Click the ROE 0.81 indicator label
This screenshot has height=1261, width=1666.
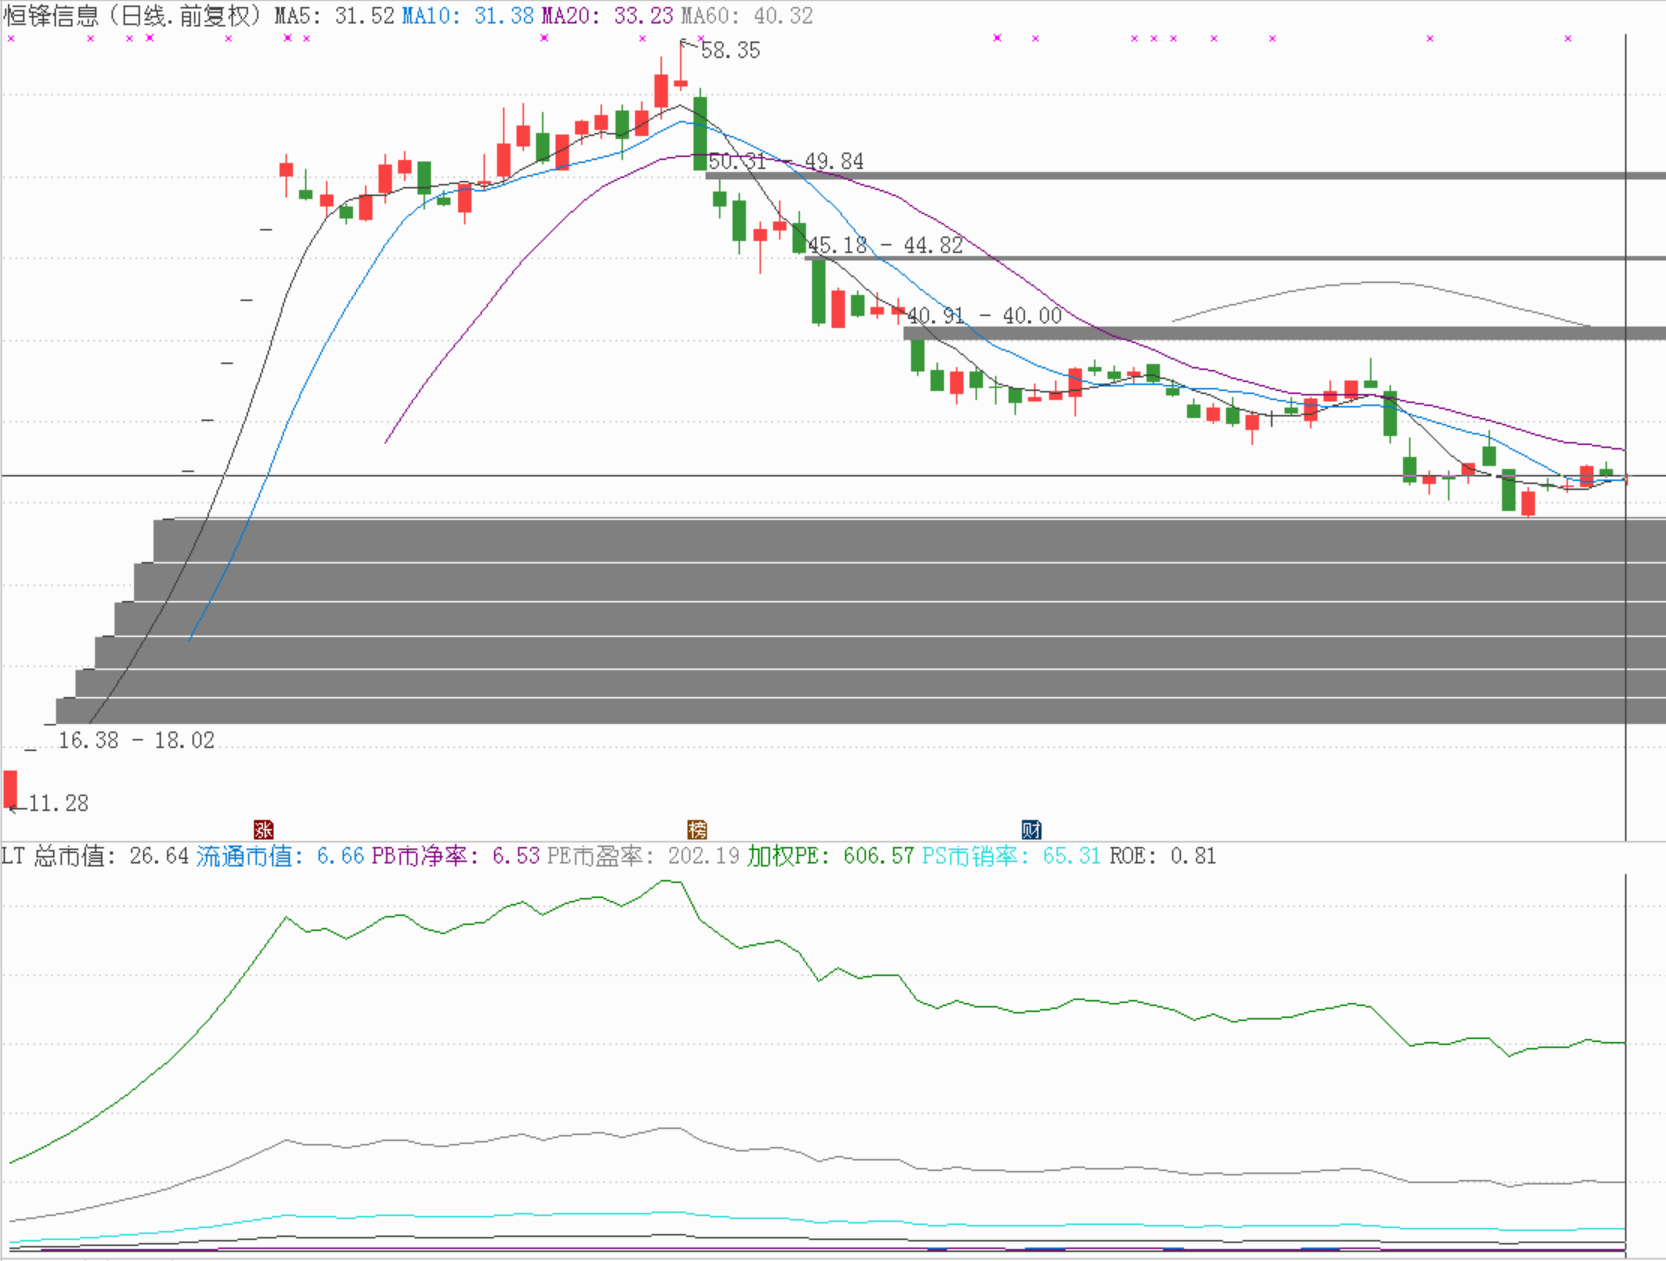(x=1163, y=856)
